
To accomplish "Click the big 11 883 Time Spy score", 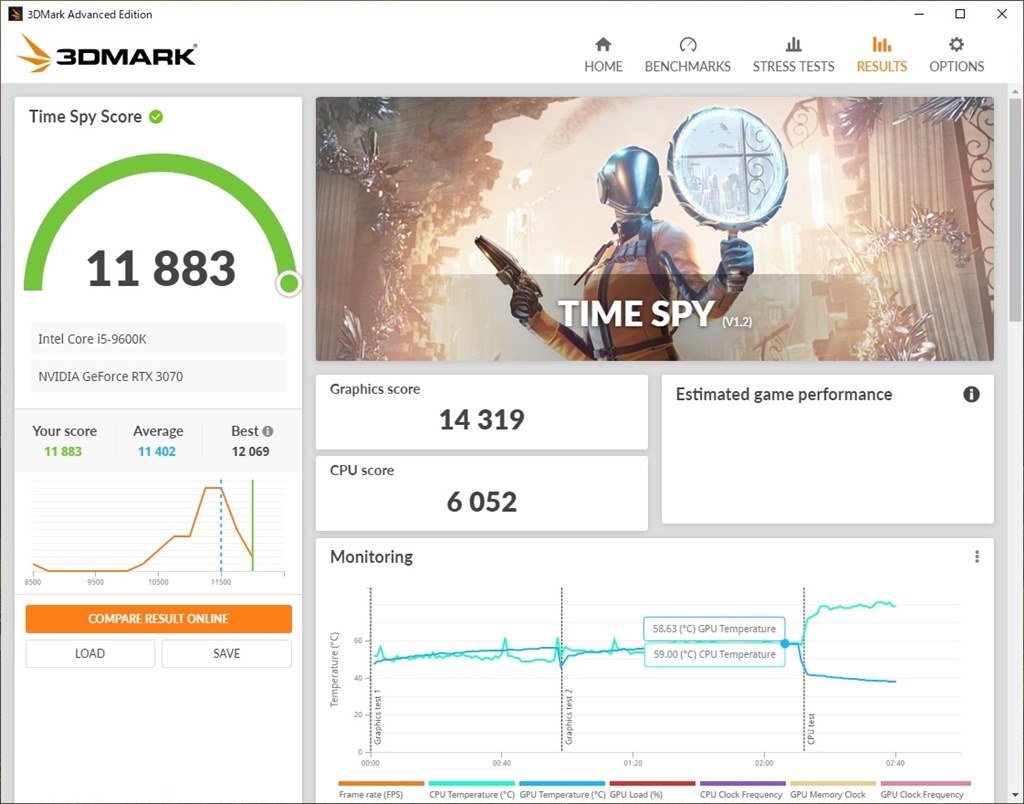I will [161, 268].
